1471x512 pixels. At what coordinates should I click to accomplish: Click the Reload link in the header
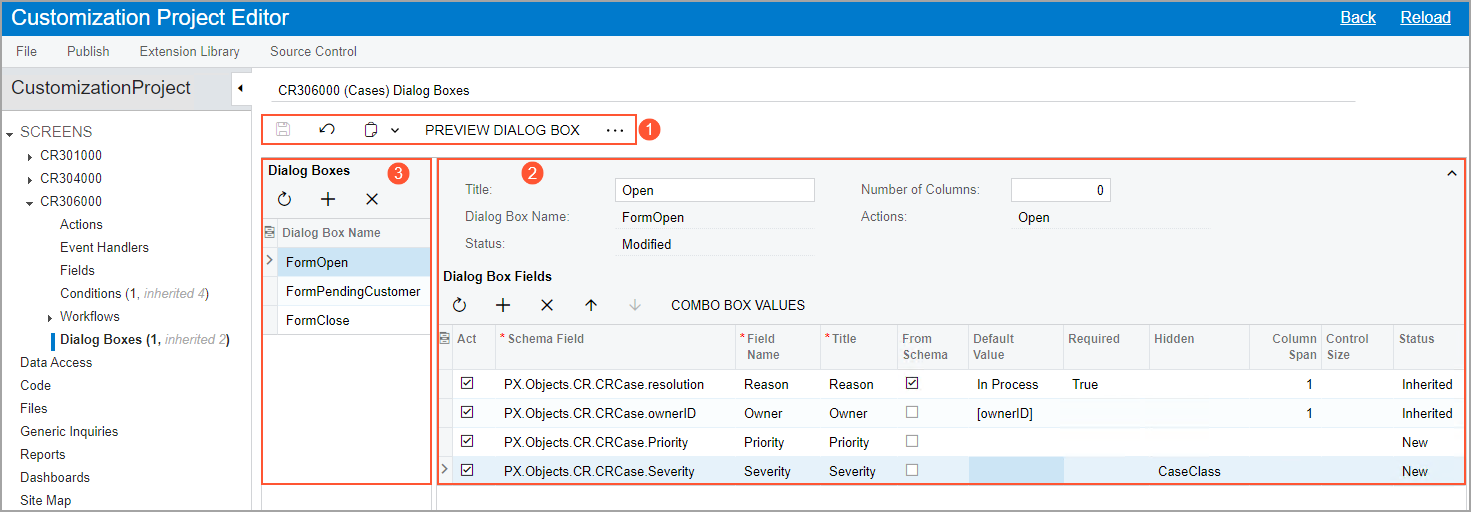1425,17
